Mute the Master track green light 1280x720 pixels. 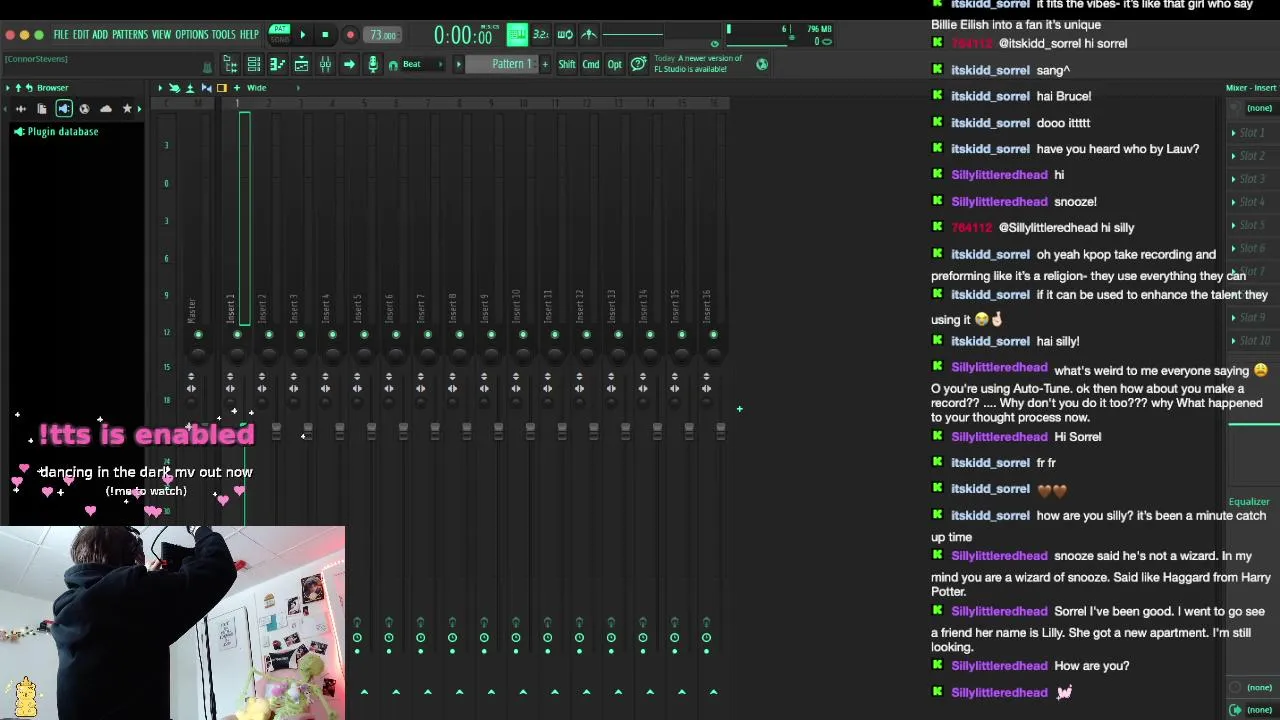[x=198, y=335]
